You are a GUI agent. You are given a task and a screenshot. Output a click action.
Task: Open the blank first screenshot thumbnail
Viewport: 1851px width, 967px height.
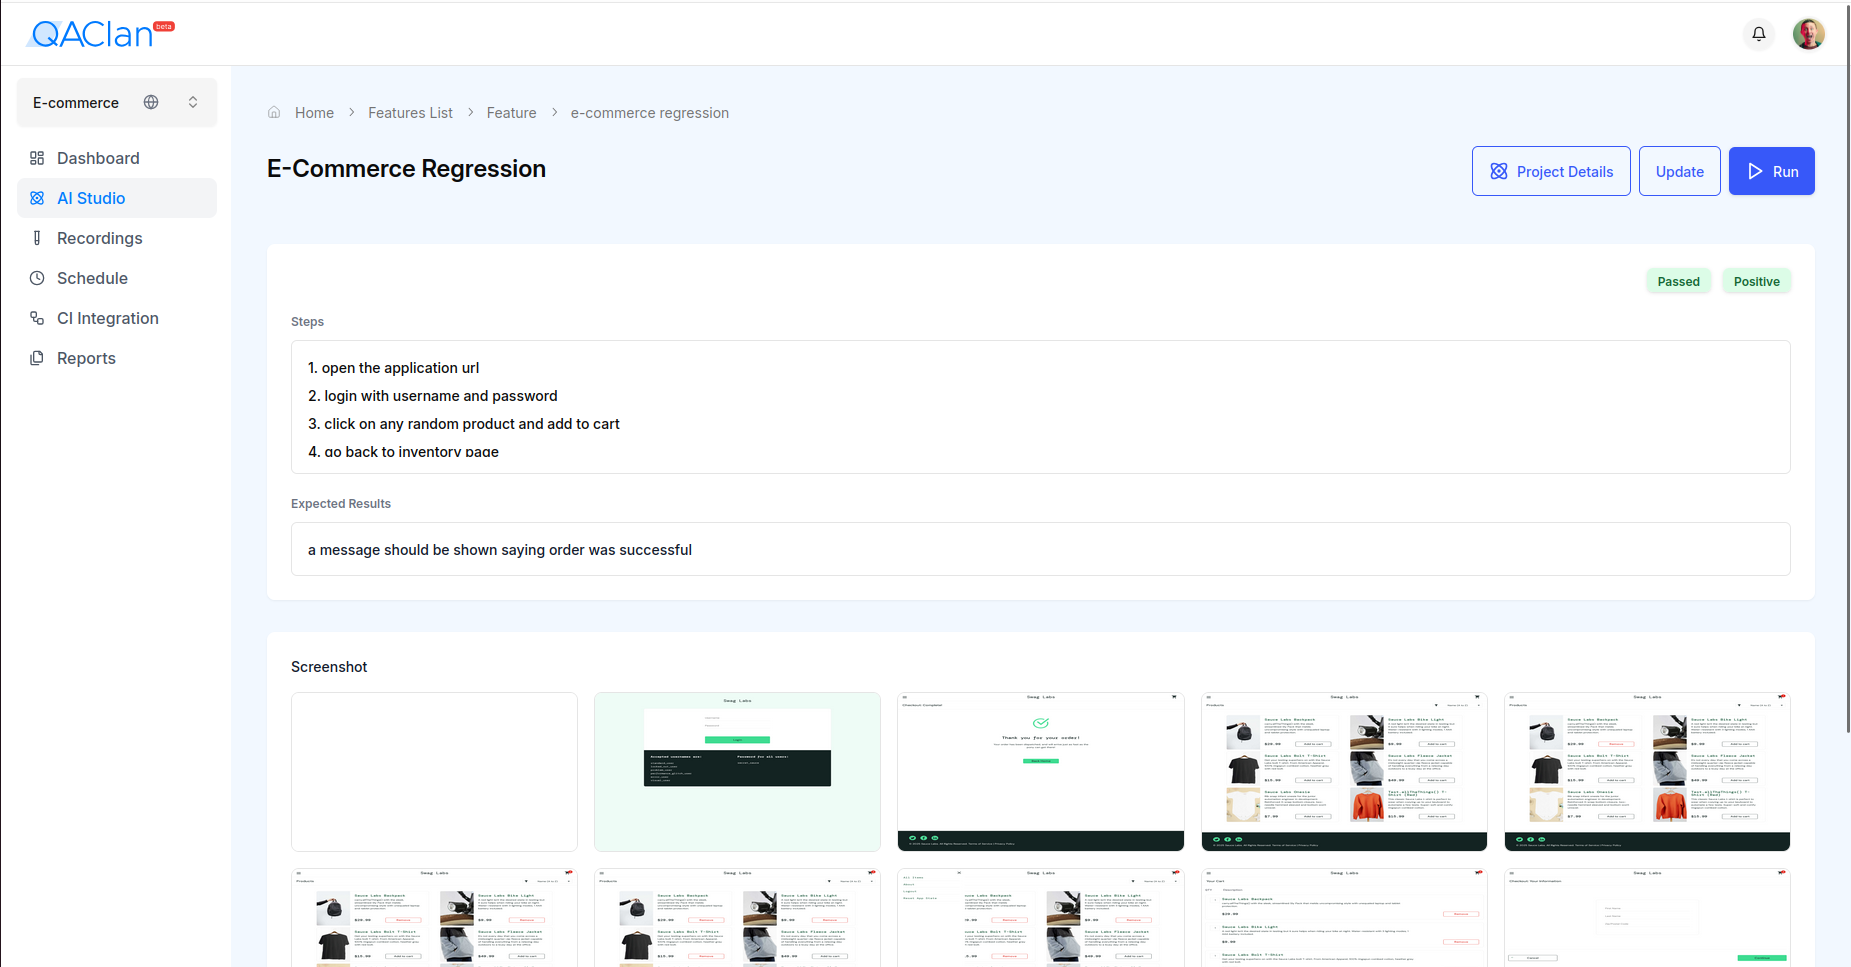pyautogui.click(x=434, y=772)
